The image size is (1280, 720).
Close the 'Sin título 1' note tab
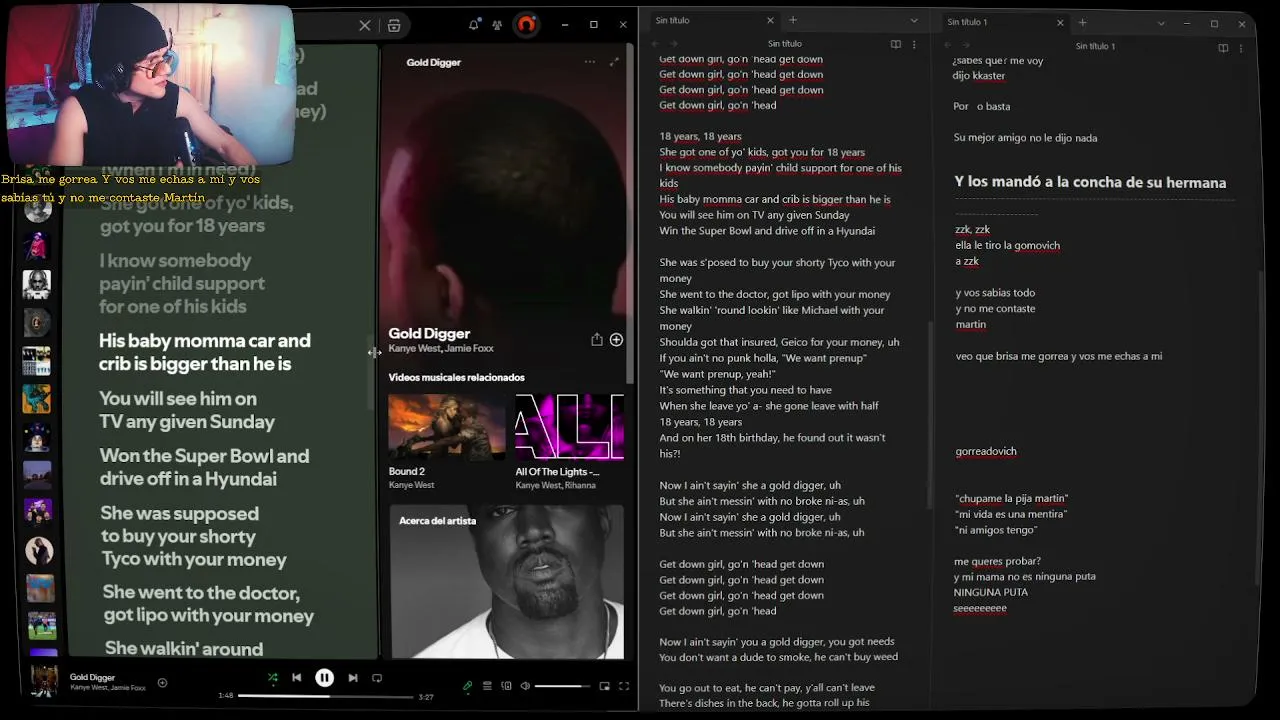(1060, 22)
